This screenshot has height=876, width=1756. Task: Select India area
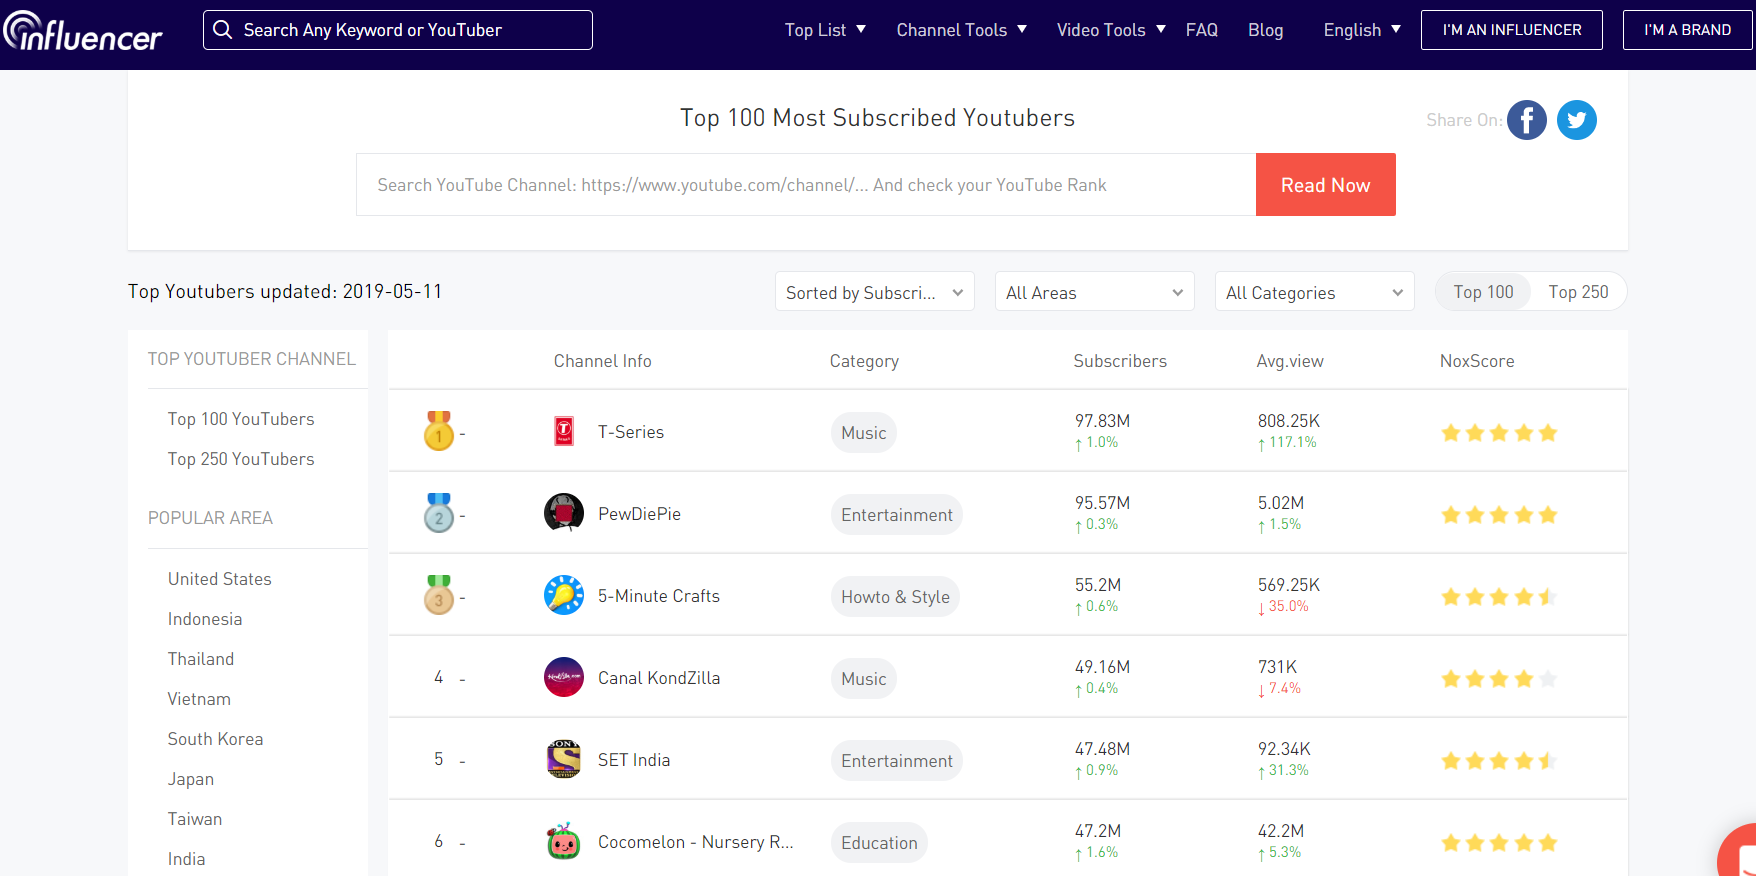186,859
